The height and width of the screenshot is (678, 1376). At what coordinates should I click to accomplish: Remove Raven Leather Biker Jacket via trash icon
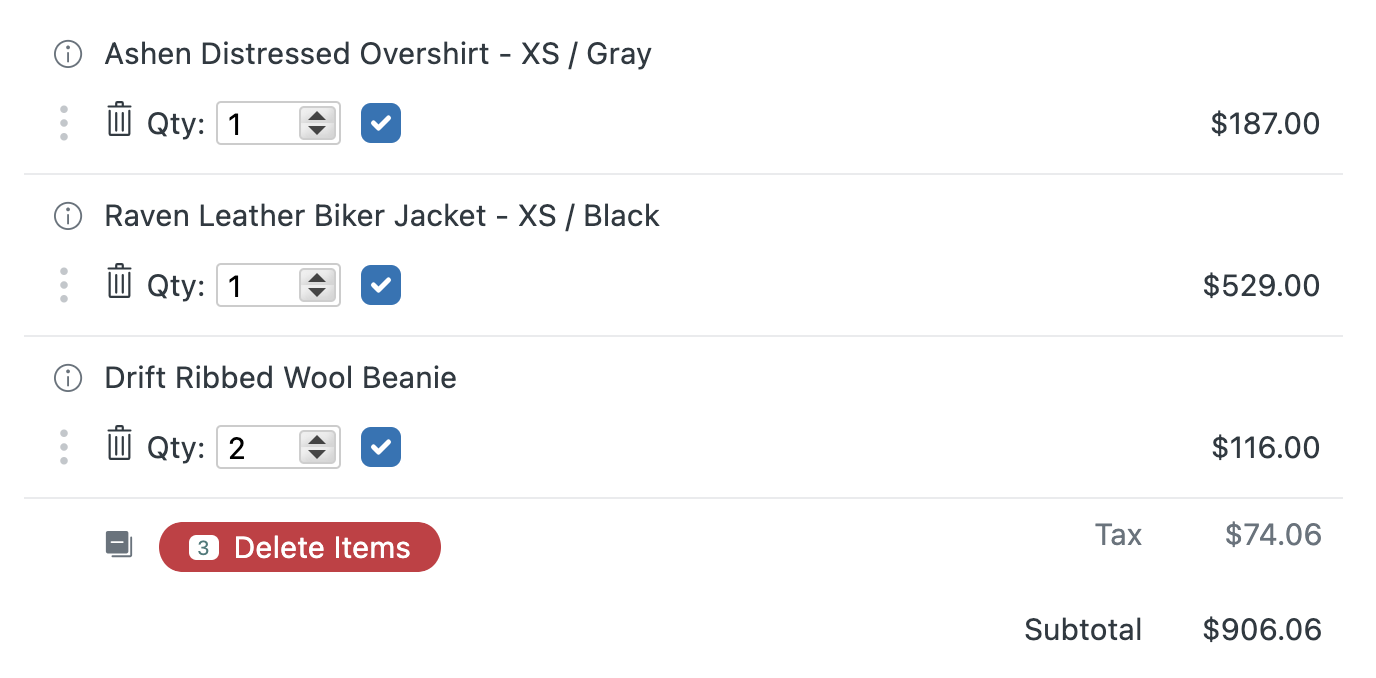(119, 284)
